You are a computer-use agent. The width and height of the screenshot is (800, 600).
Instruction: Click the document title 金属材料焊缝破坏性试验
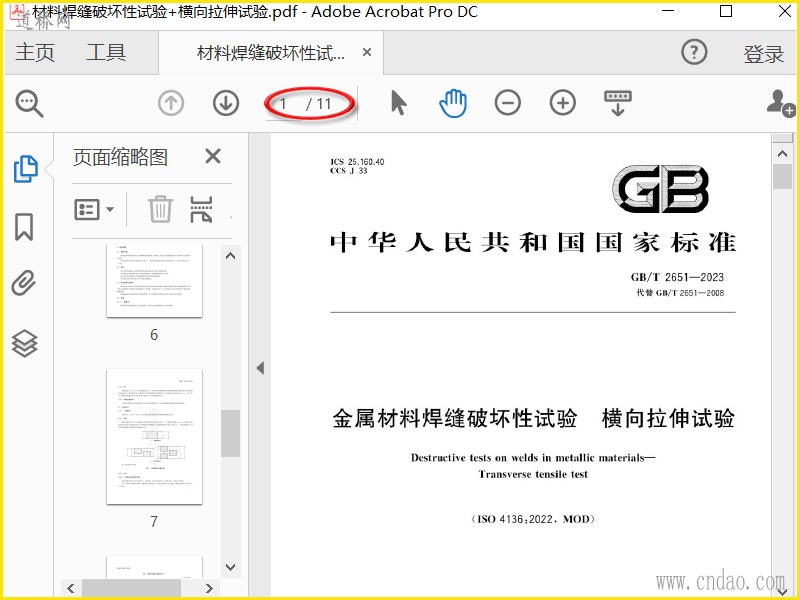(455, 419)
